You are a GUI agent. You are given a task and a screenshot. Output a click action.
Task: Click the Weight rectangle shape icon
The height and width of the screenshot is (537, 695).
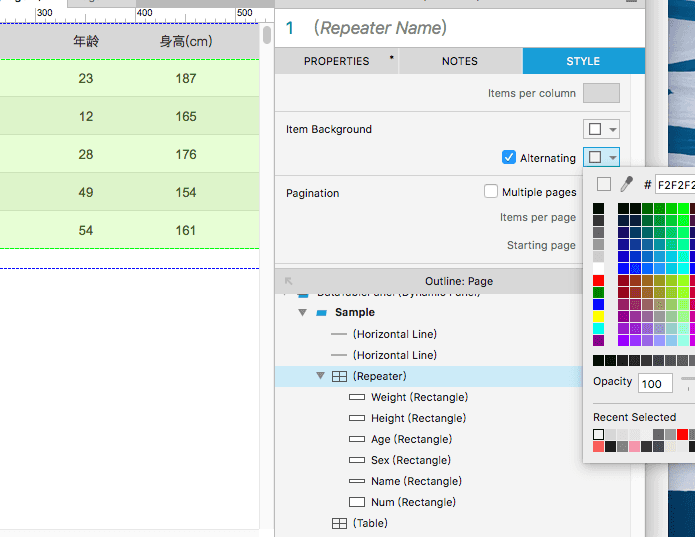click(x=357, y=397)
